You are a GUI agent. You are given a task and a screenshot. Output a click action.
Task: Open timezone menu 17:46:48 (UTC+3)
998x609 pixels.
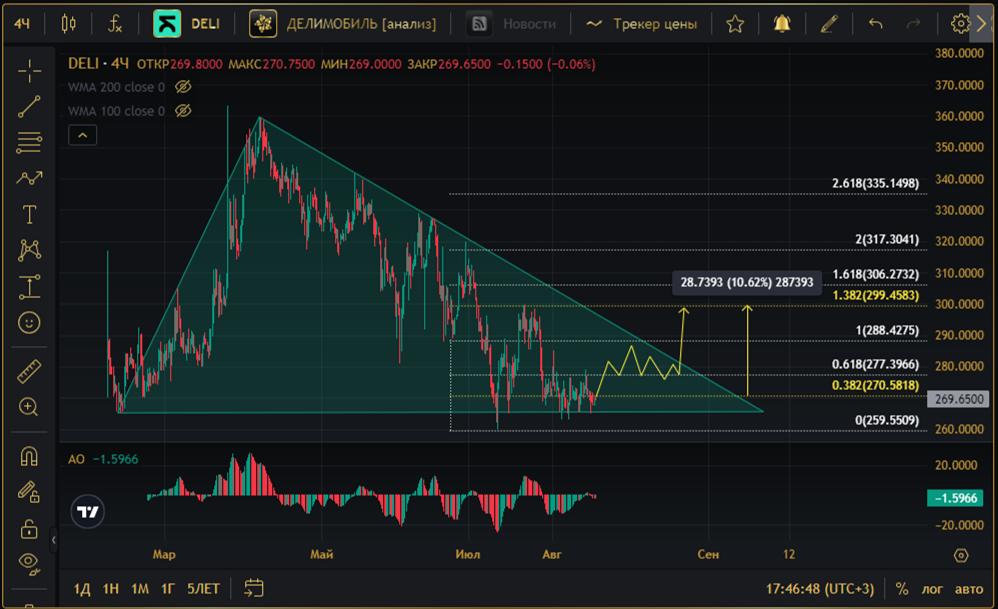tap(820, 589)
